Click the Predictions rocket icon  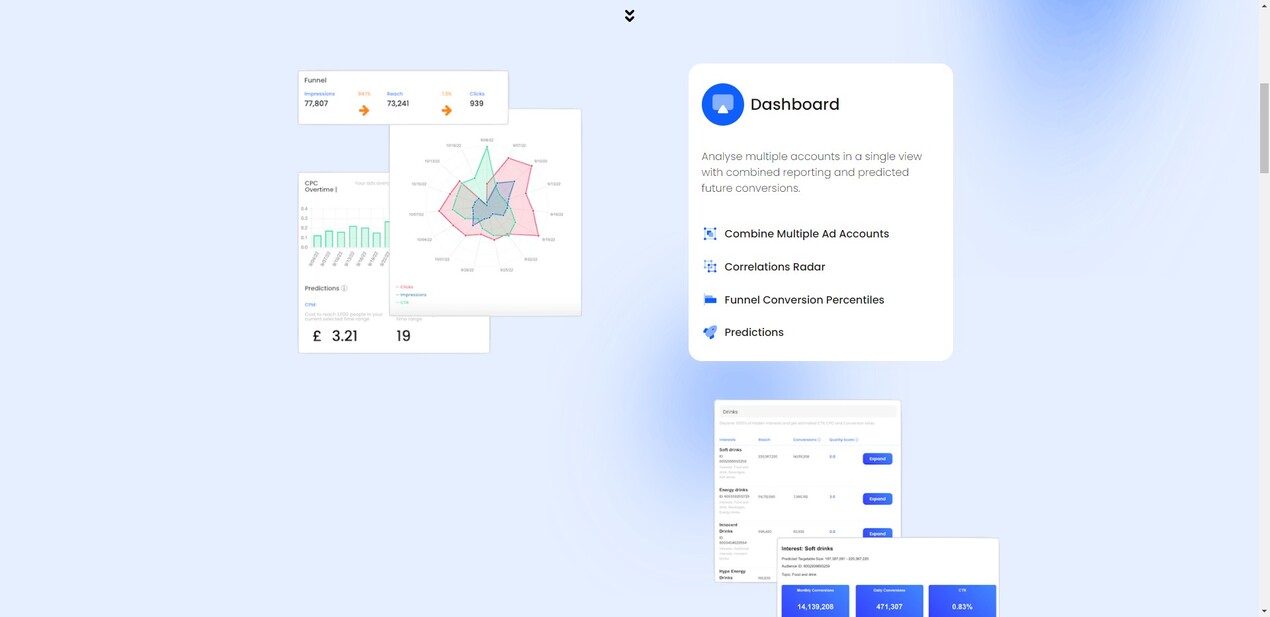click(x=710, y=332)
